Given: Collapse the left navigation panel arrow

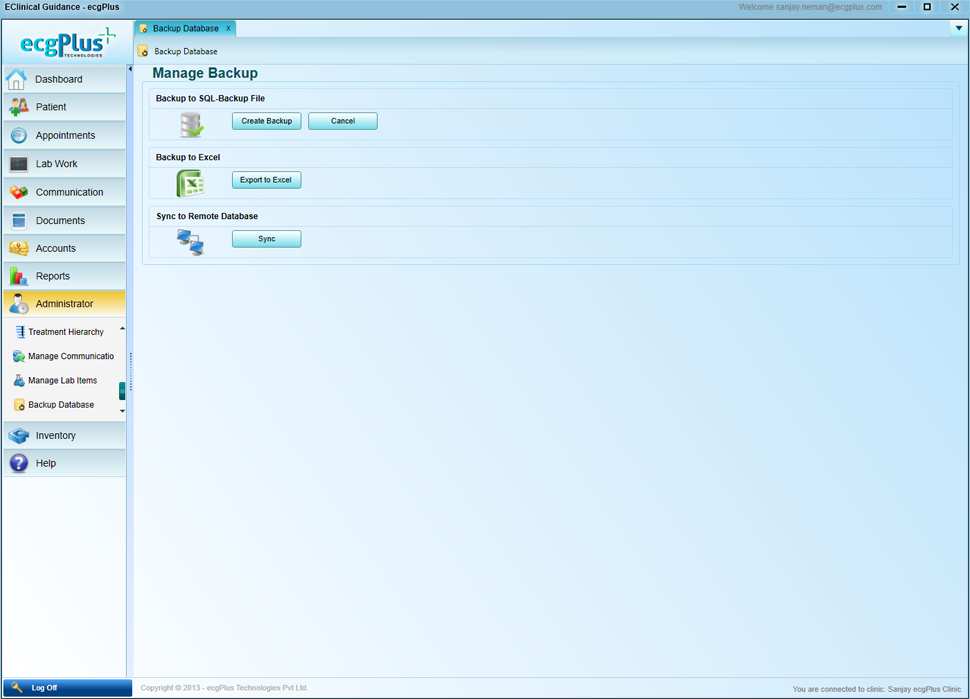Looking at the screenshot, I should pos(130,69).
